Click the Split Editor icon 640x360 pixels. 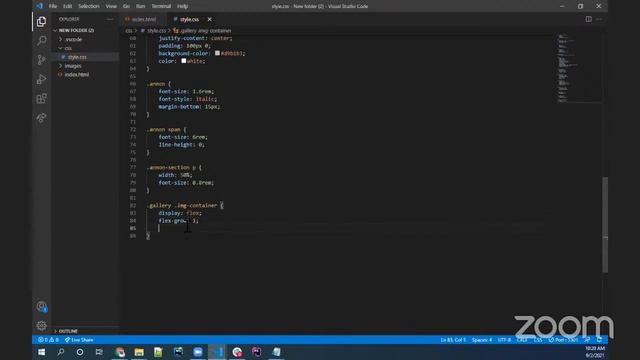588,19
